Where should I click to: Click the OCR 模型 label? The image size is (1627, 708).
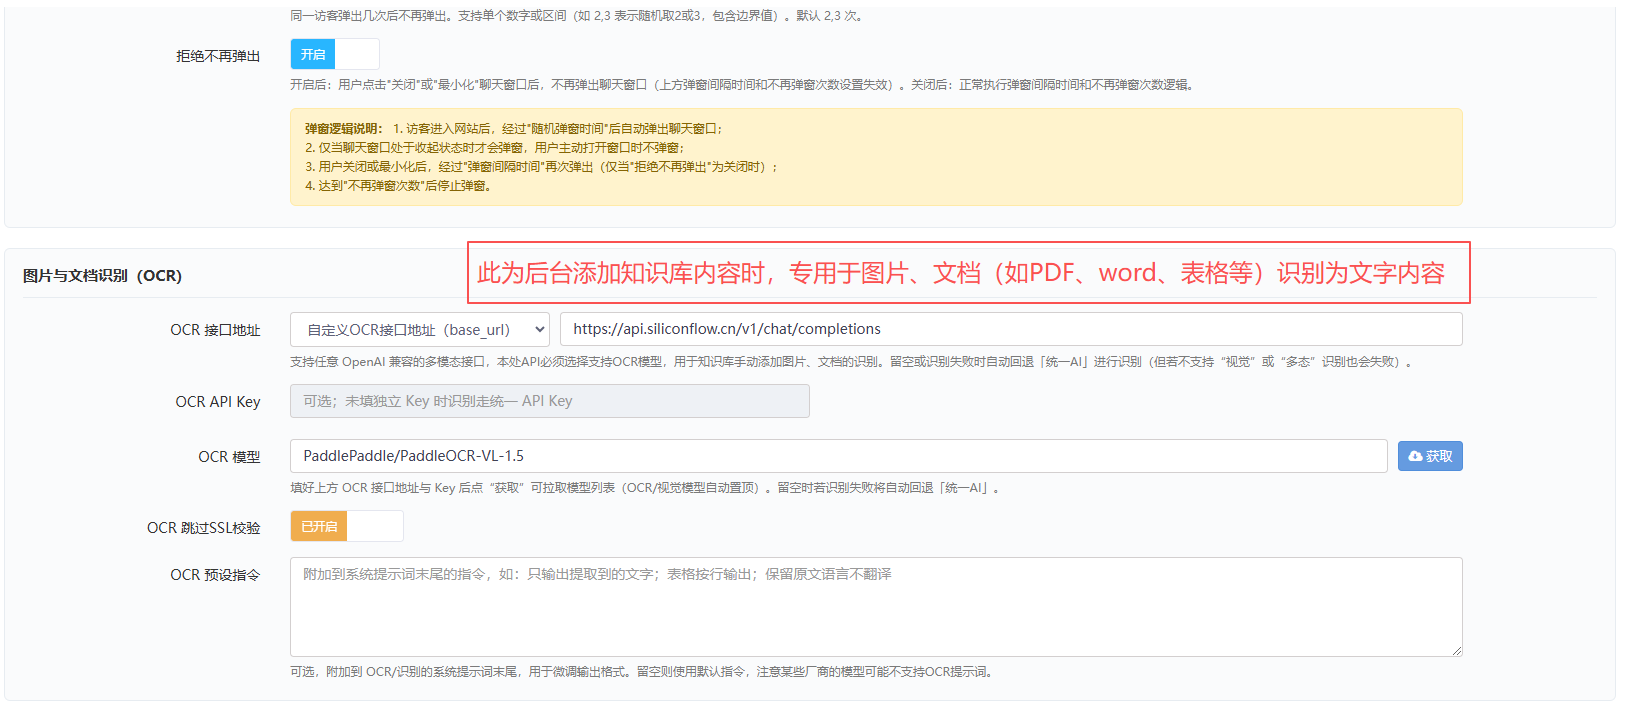[x=229, y=457]
